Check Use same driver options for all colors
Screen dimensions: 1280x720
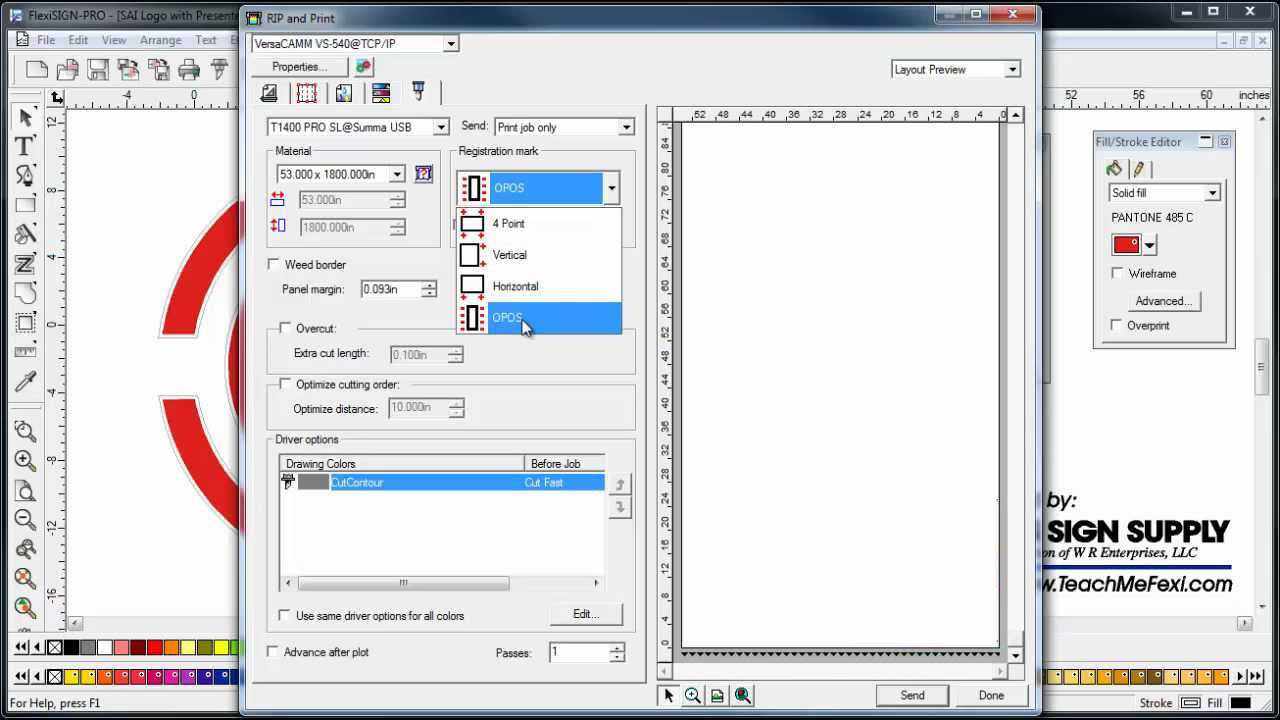point(285,616)
